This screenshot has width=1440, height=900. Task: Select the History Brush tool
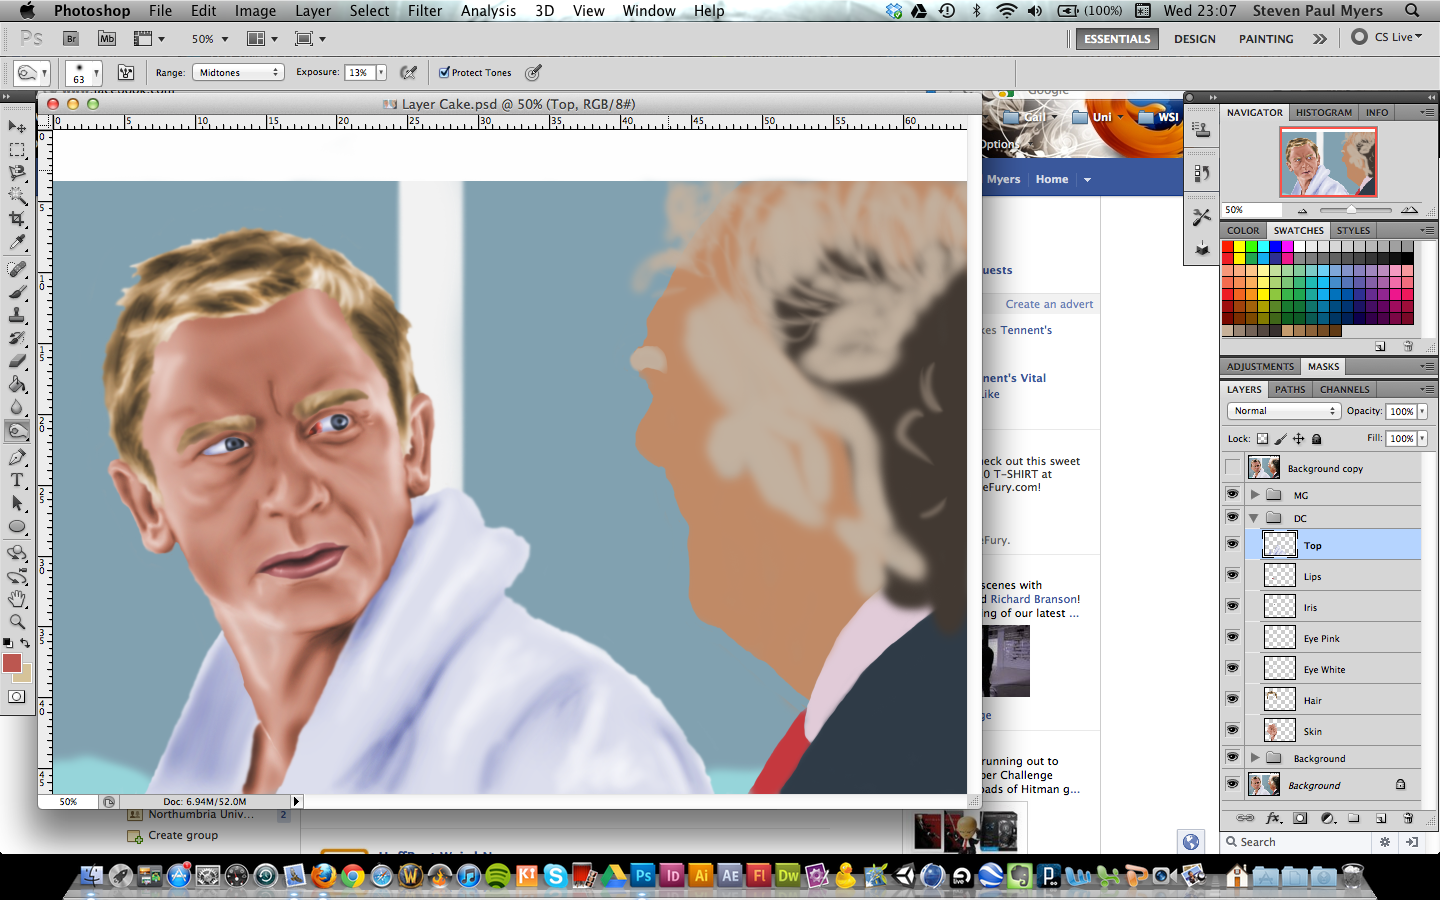tap(17, 338)
